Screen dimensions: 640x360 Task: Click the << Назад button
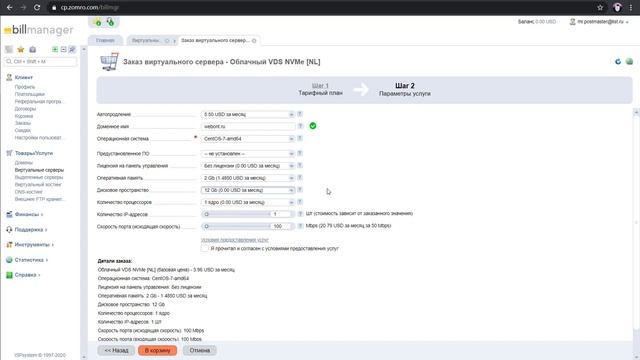[116, 350]
